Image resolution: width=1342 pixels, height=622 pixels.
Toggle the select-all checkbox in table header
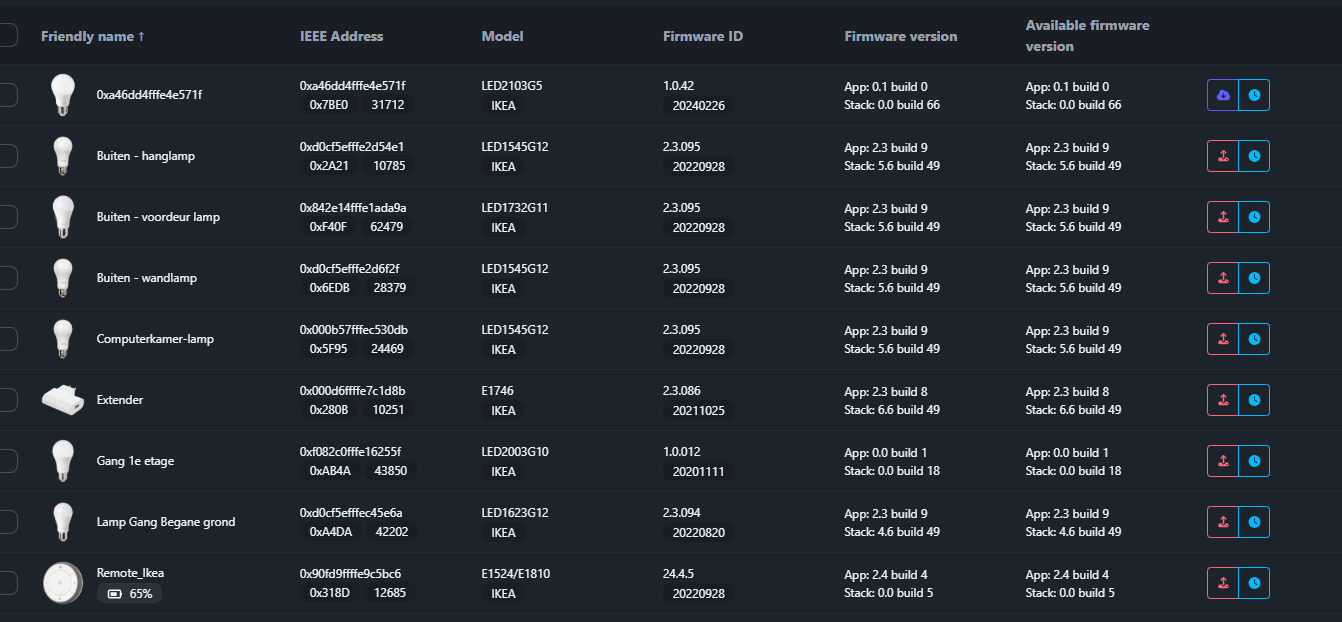point(7,36)
